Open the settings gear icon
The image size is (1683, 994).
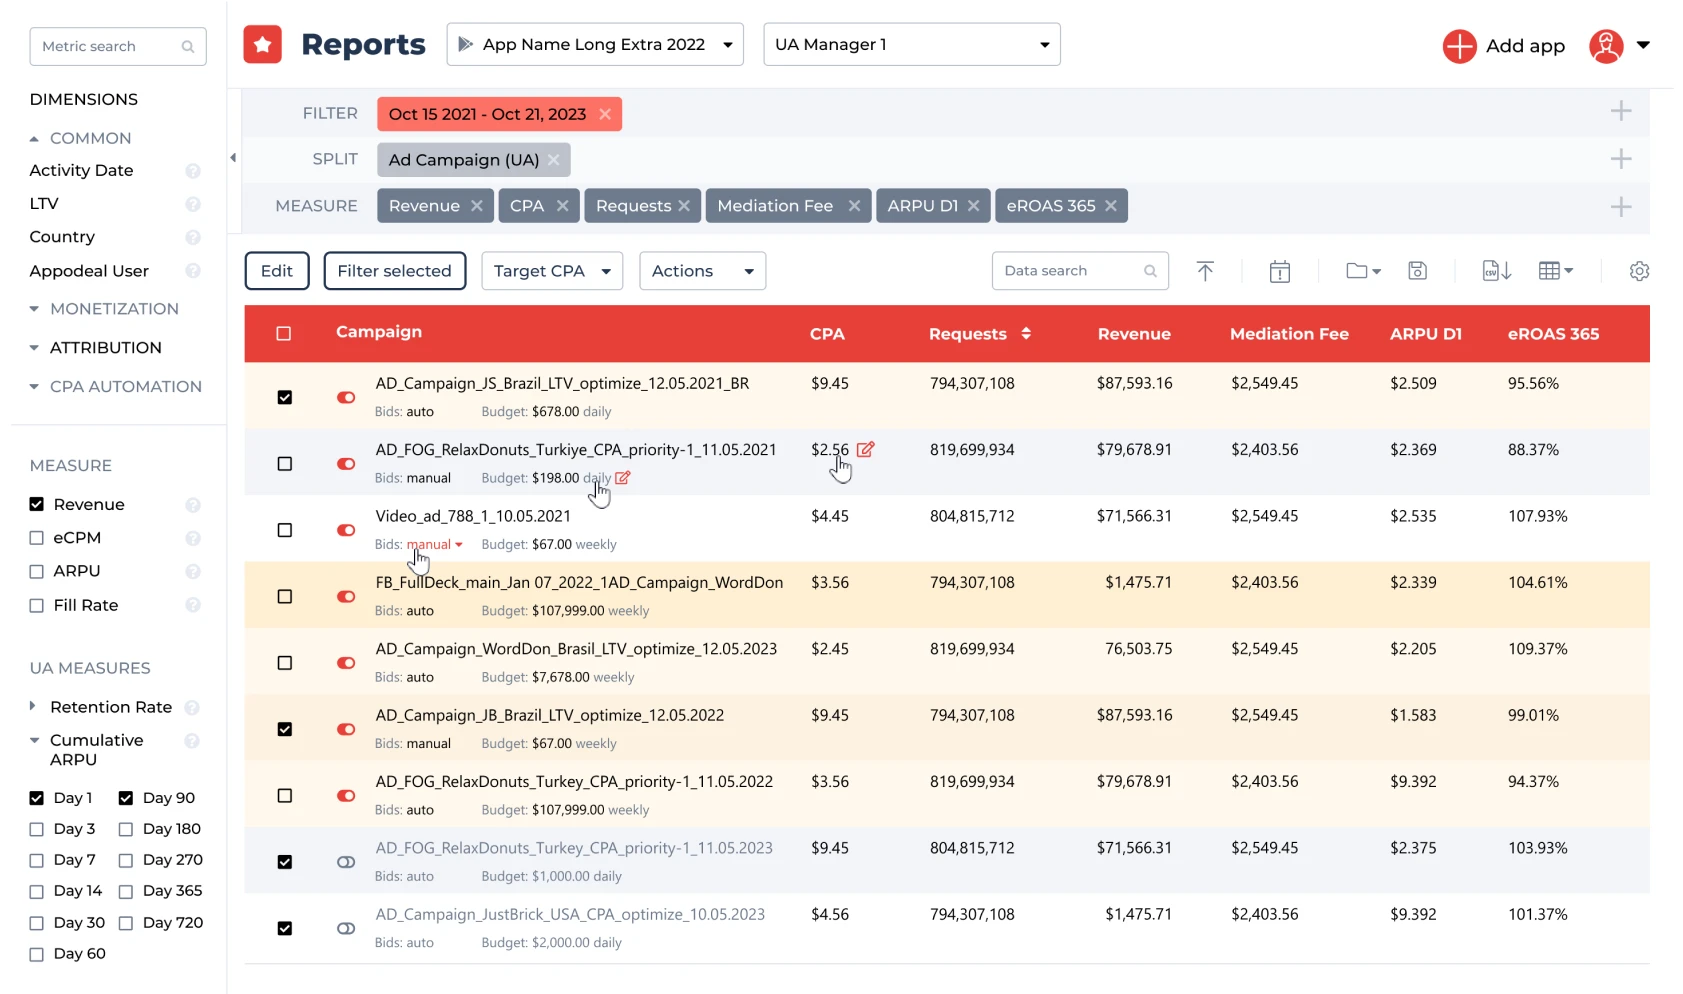[x=1639, y=271]
